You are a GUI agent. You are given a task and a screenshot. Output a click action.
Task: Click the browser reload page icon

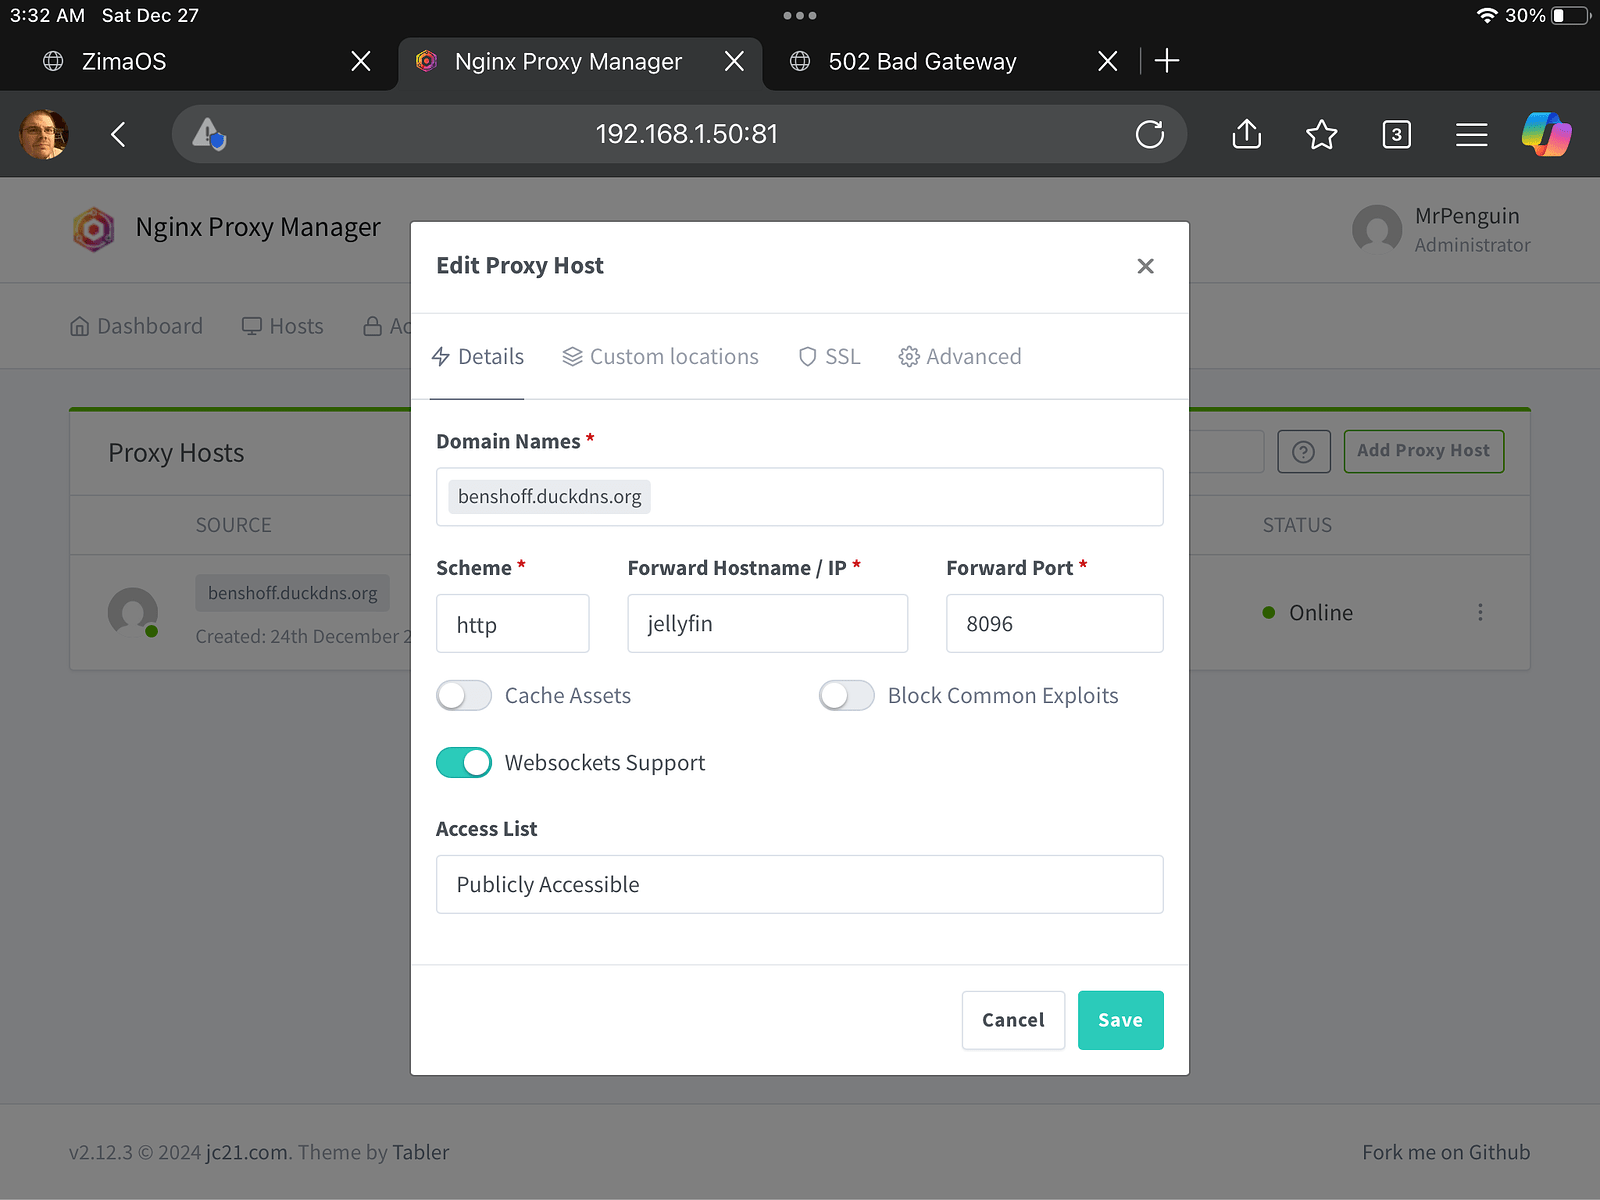[1149, 134]
